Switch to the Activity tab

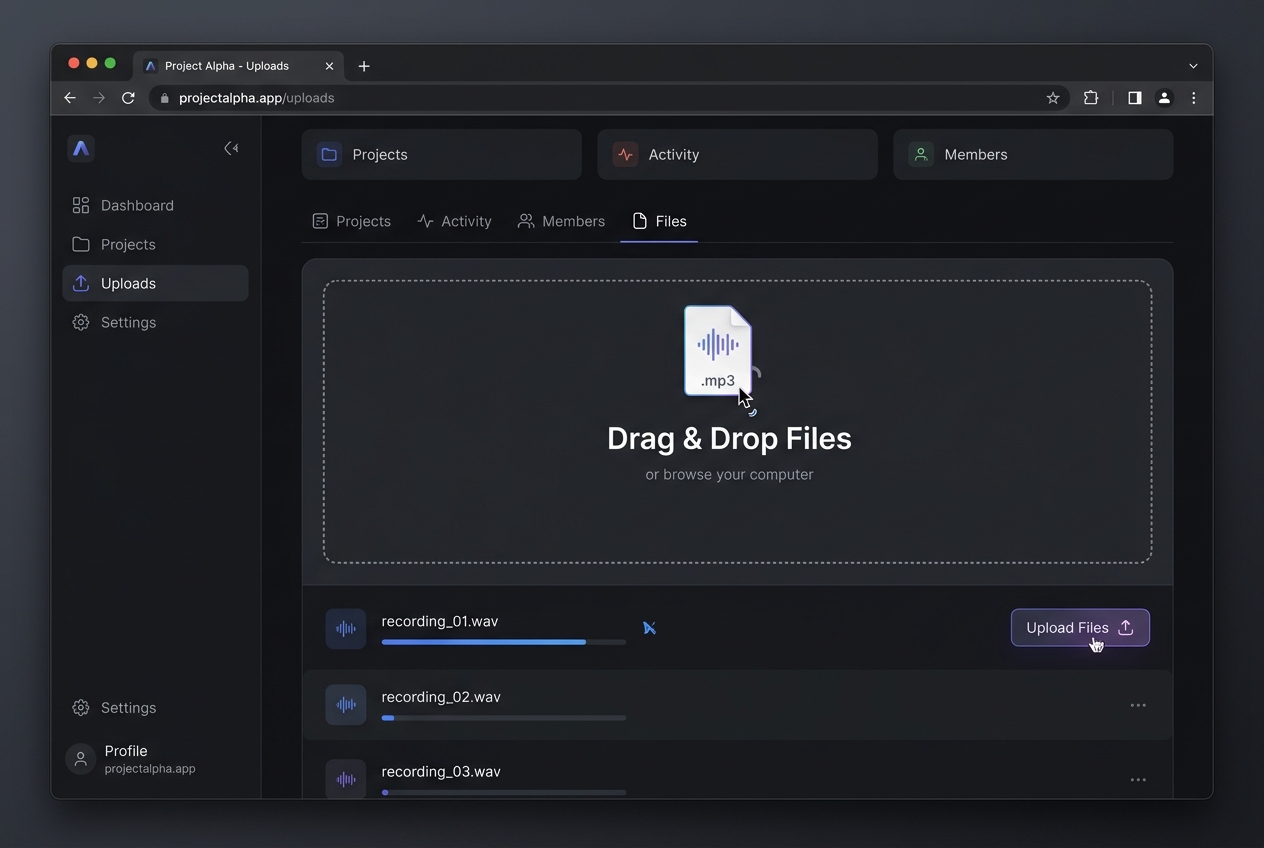pyautogui.click(x=454, y=221)
